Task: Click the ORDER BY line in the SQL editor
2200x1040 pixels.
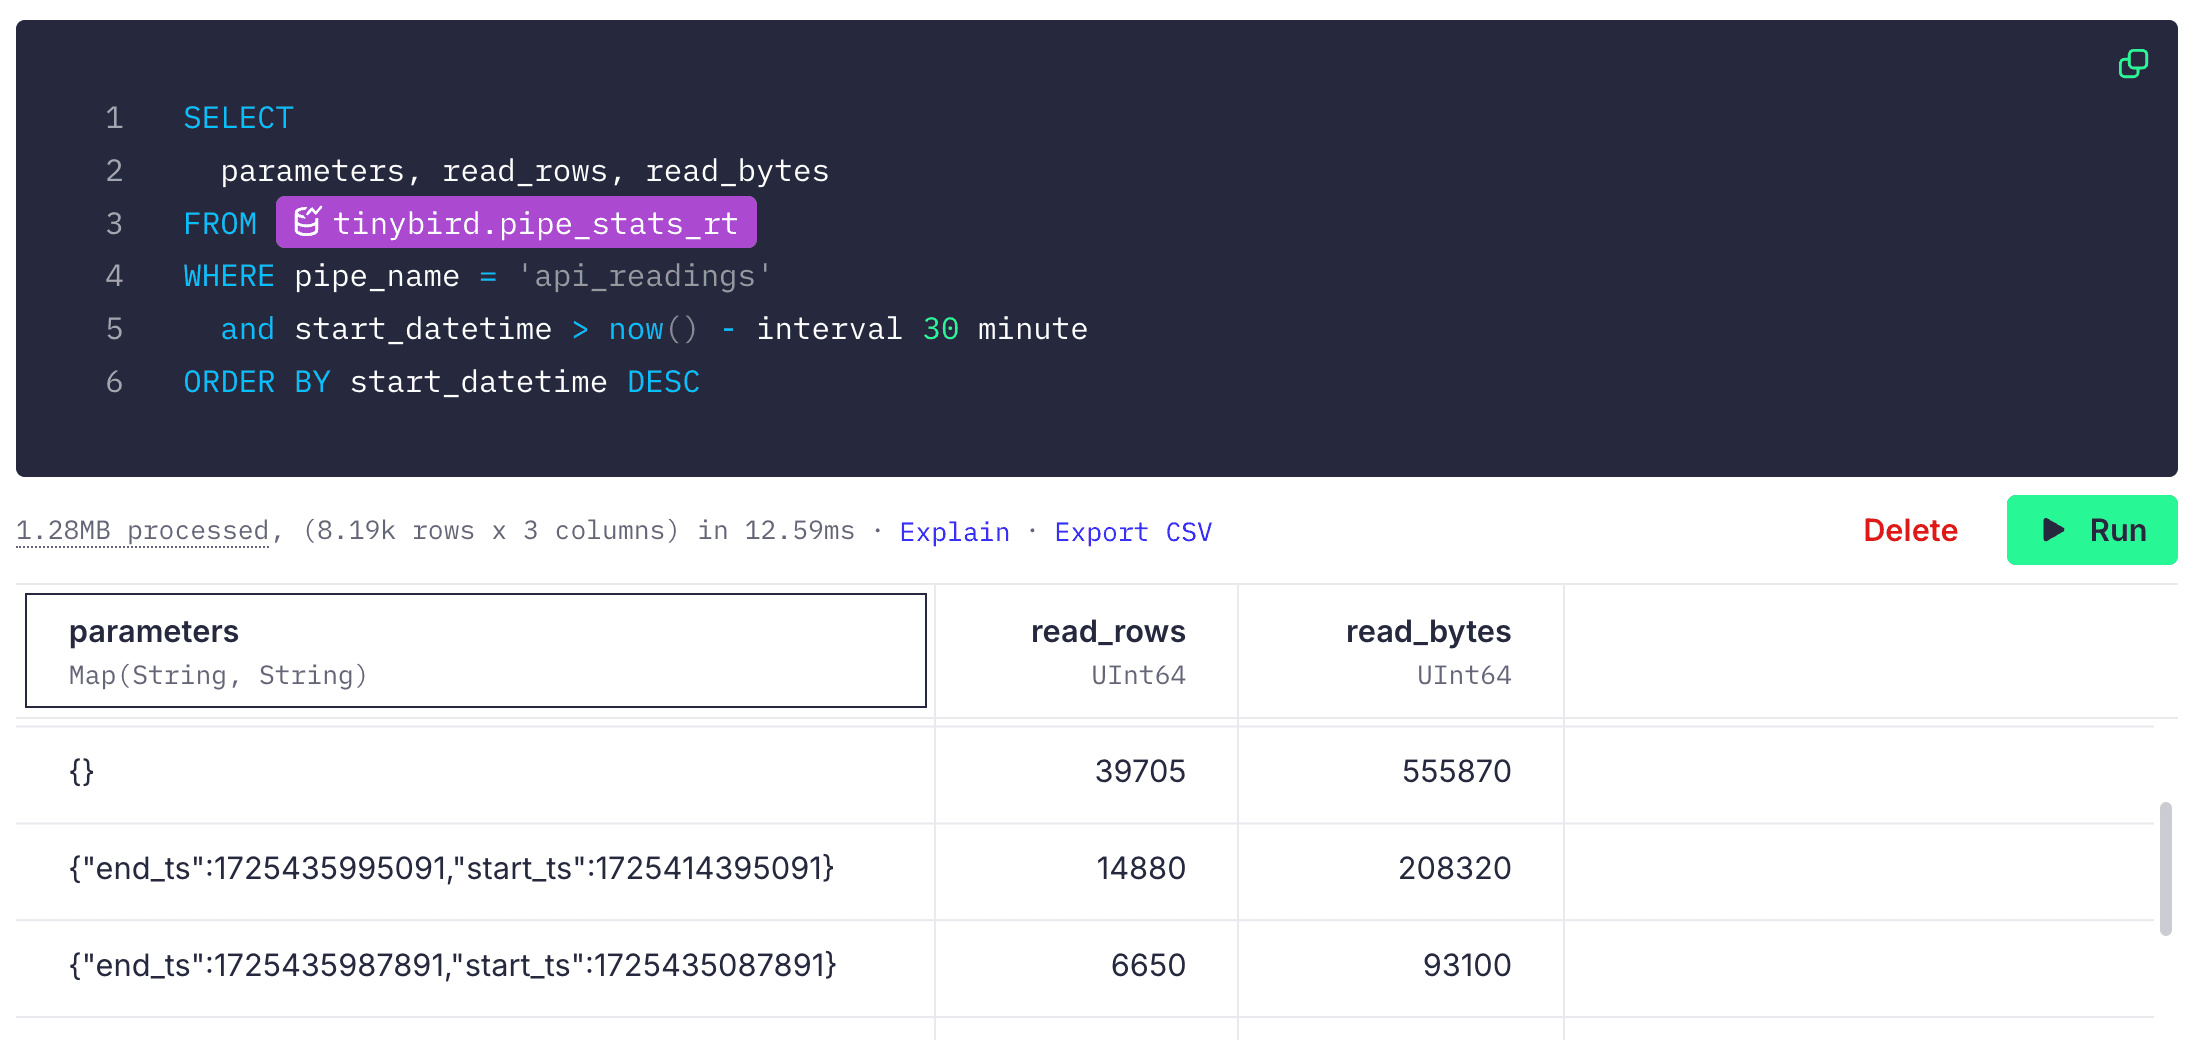Action: 441,382
